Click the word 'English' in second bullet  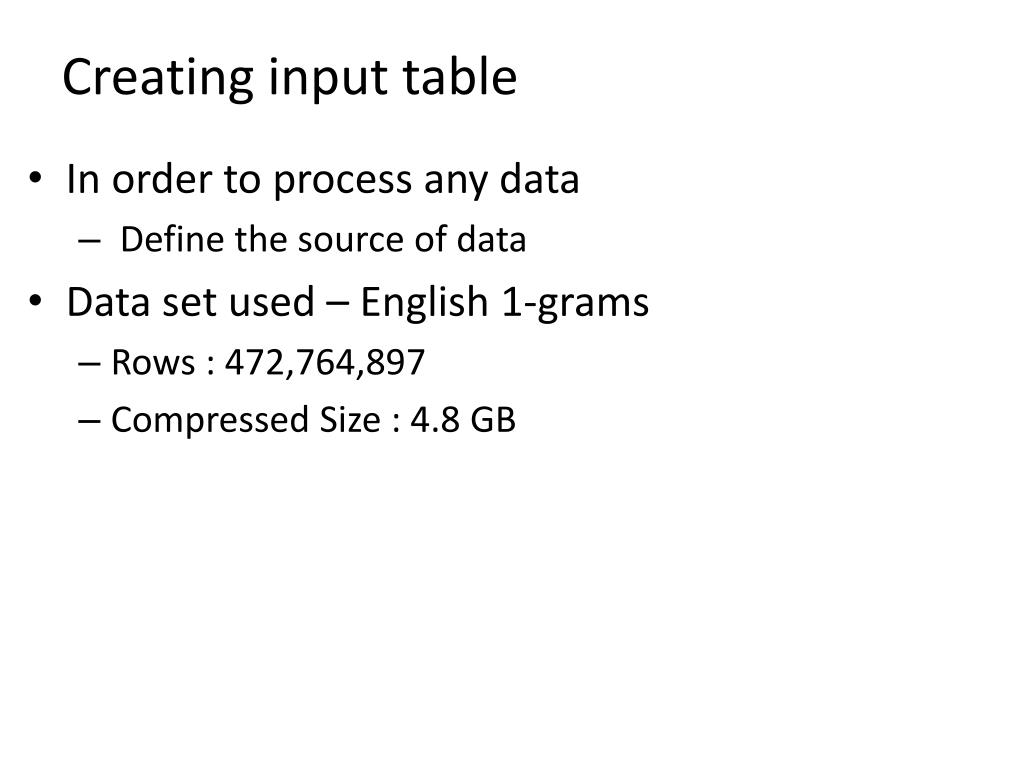(424, 302)
